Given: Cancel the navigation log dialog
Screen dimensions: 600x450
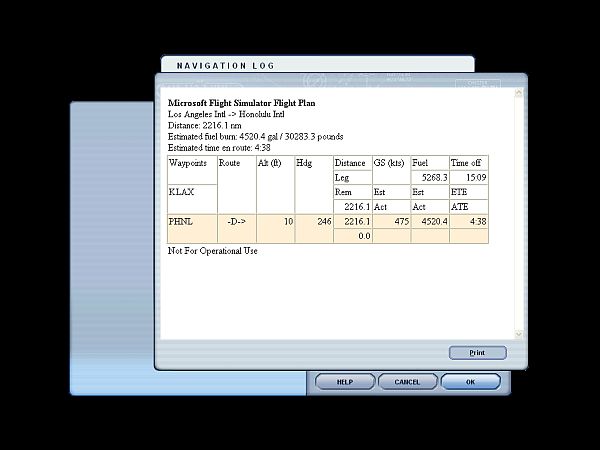Looking at the screenshot, I should pyautogui.click(x=407, y=382).
